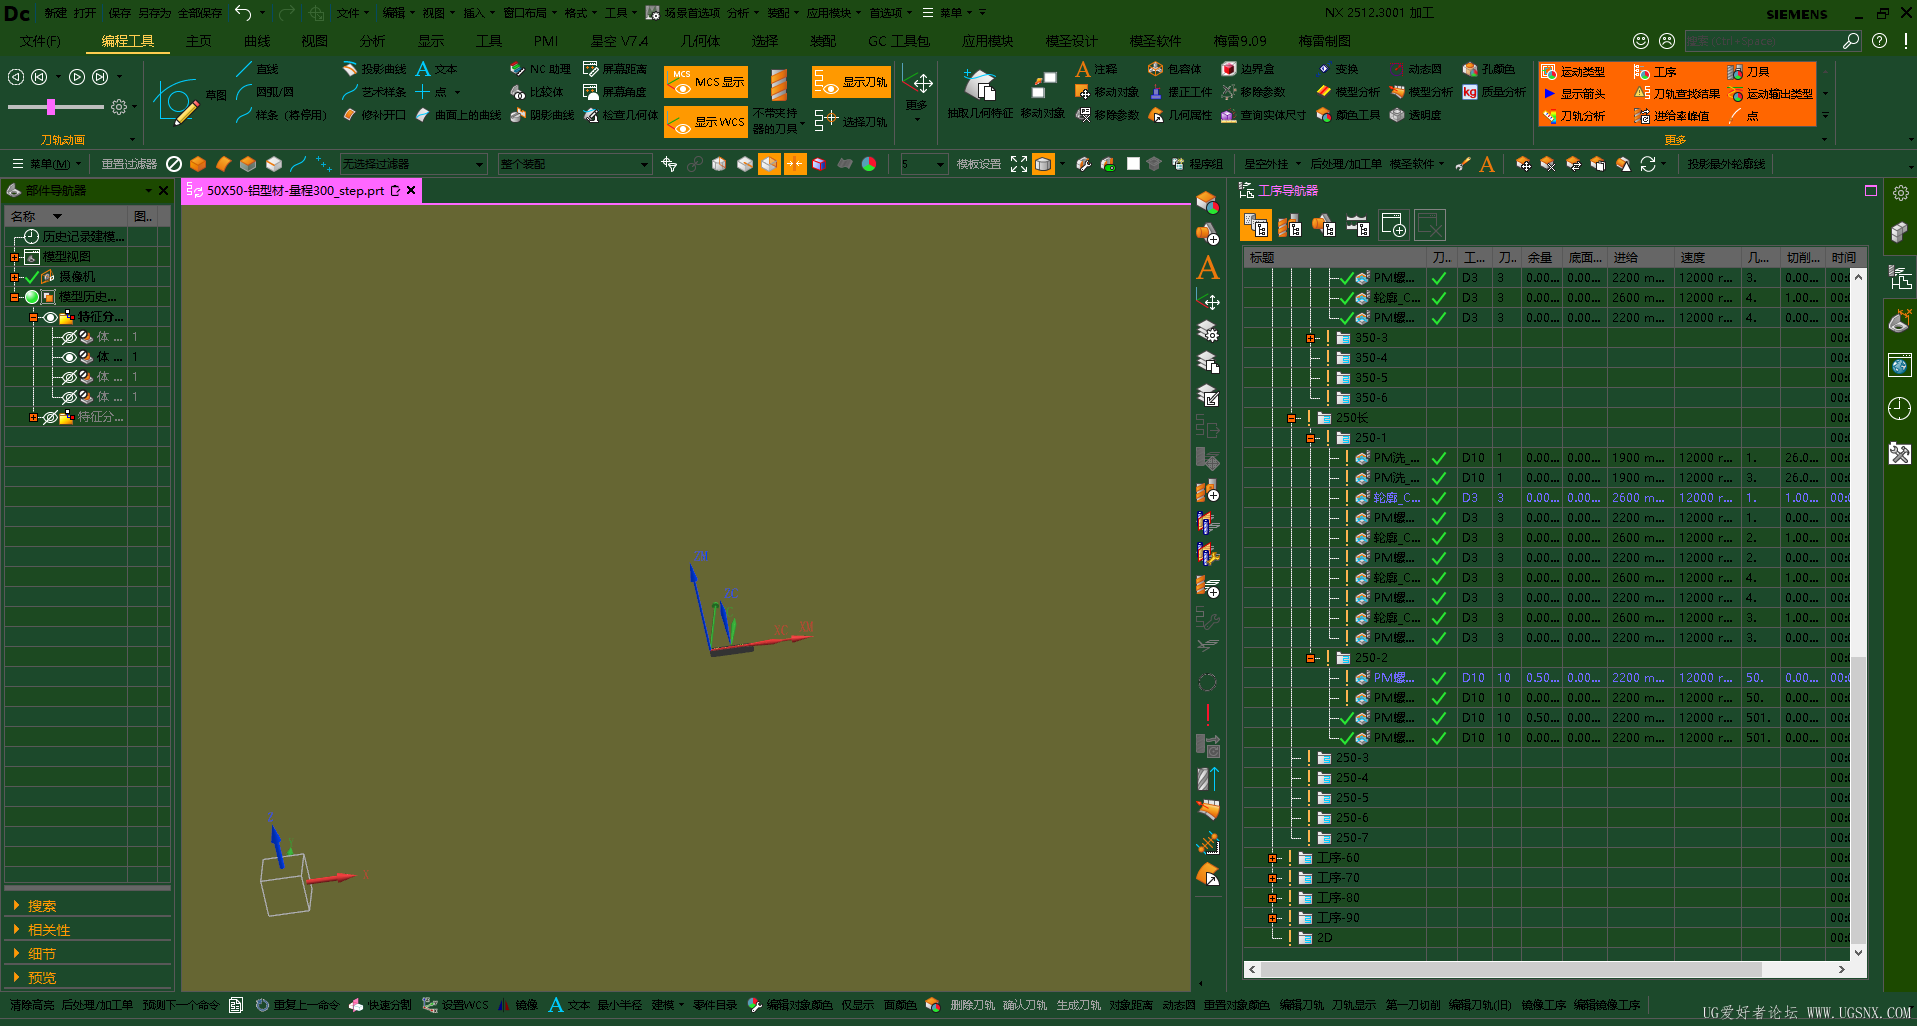
Task: Click the 草图 sketch tool icon
Action: click(x=177, y=102)
